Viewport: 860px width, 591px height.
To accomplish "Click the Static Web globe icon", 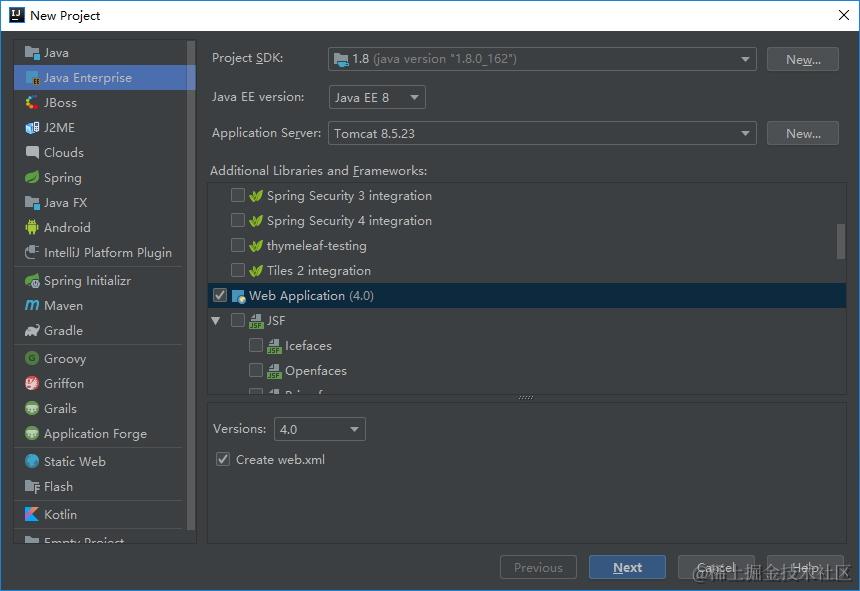I will coord(32,462).
